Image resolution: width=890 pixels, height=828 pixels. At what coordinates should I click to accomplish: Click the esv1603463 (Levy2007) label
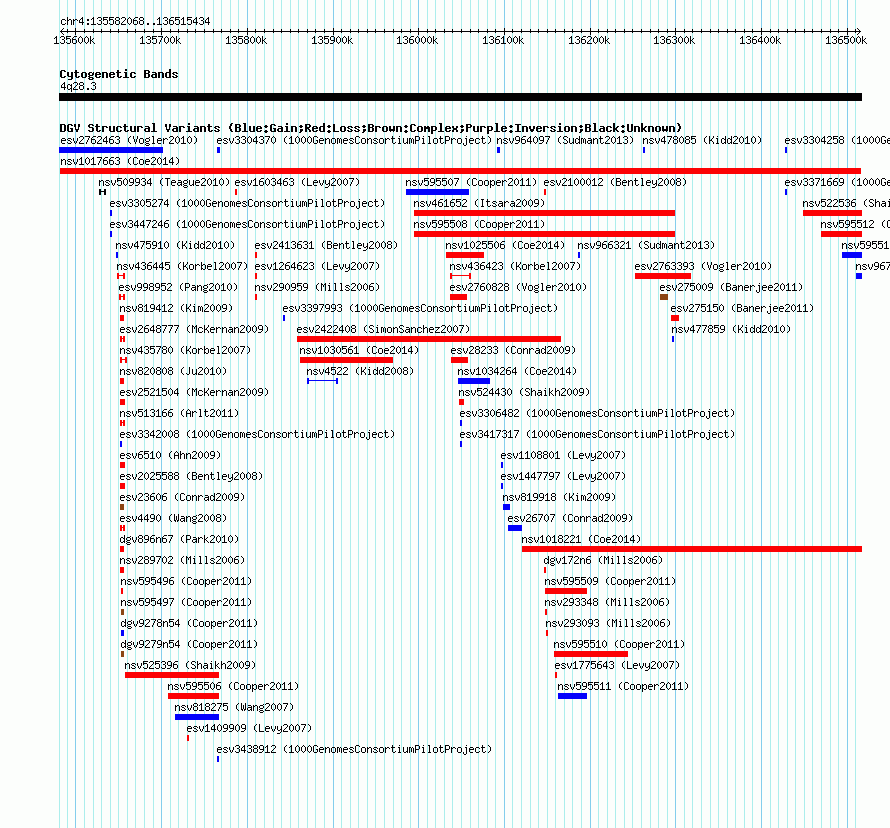coord(297,182)
